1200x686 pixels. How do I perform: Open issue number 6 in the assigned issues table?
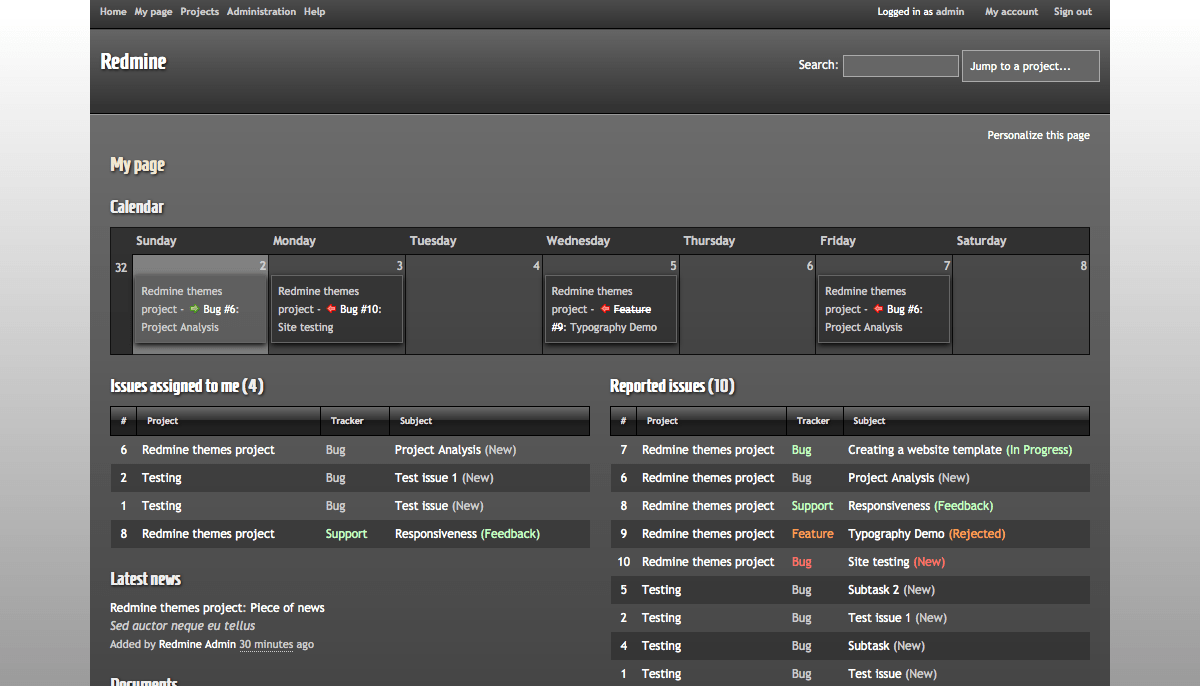[x=124, y=450]
